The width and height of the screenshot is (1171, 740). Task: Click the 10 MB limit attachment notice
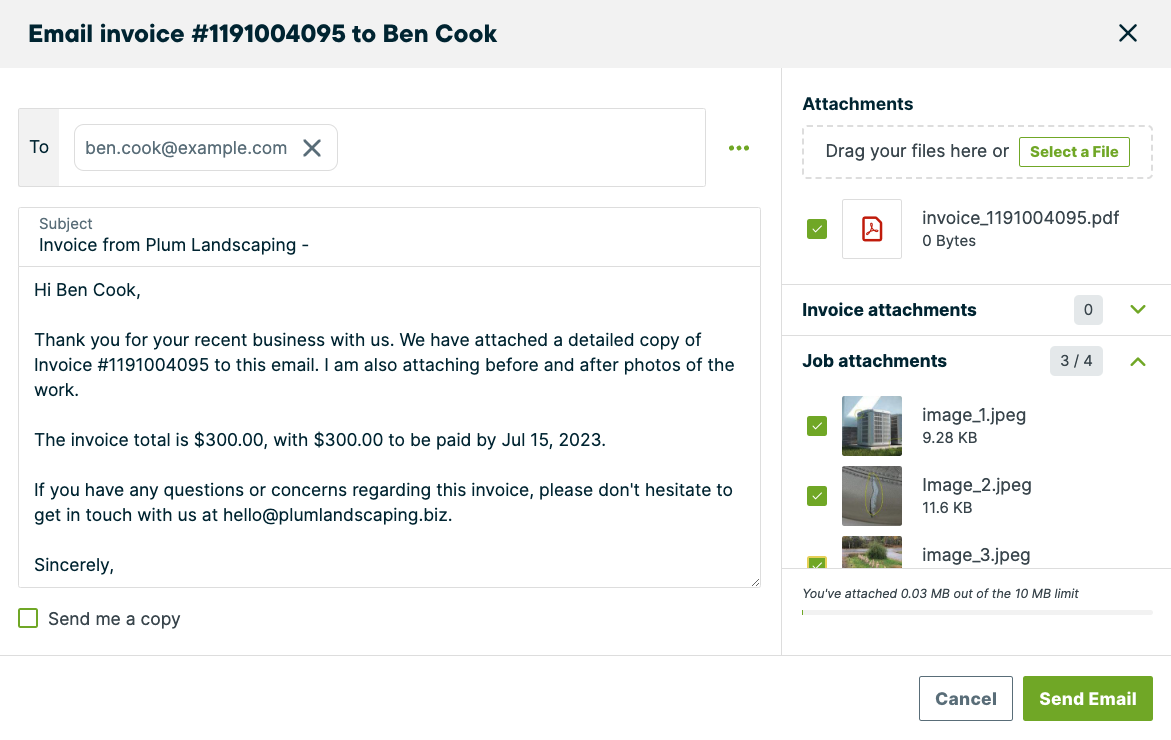(x=940, y=594)
